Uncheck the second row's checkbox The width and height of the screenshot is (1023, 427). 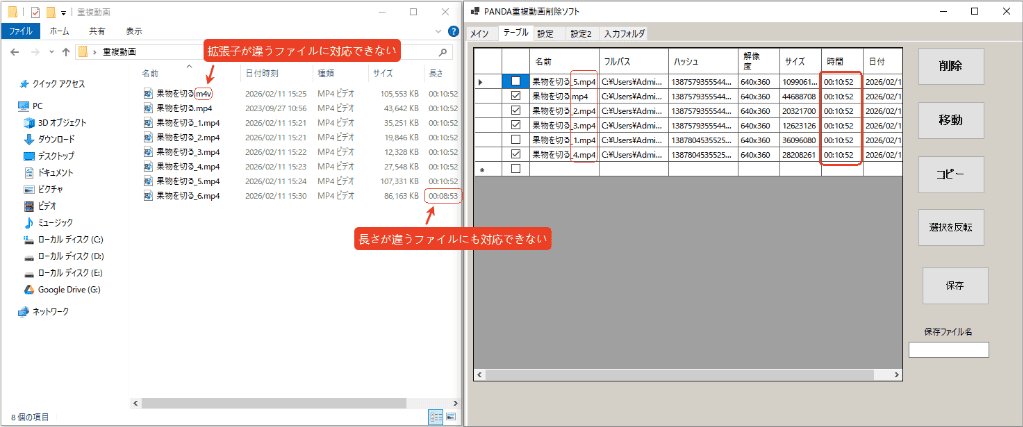(x=515, y=96)
